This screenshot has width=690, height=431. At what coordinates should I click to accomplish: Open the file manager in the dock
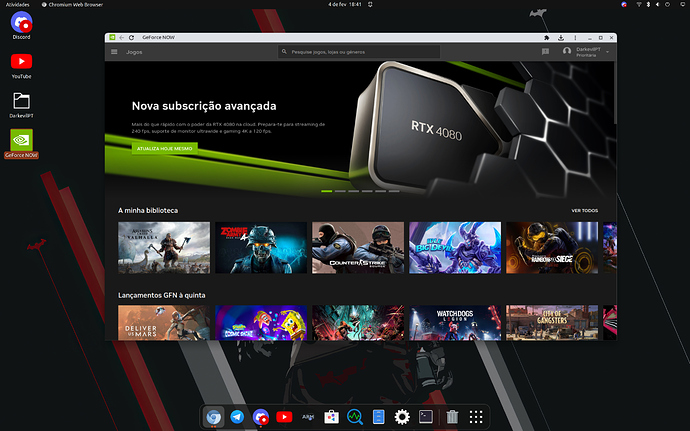[x=378, y=416]
